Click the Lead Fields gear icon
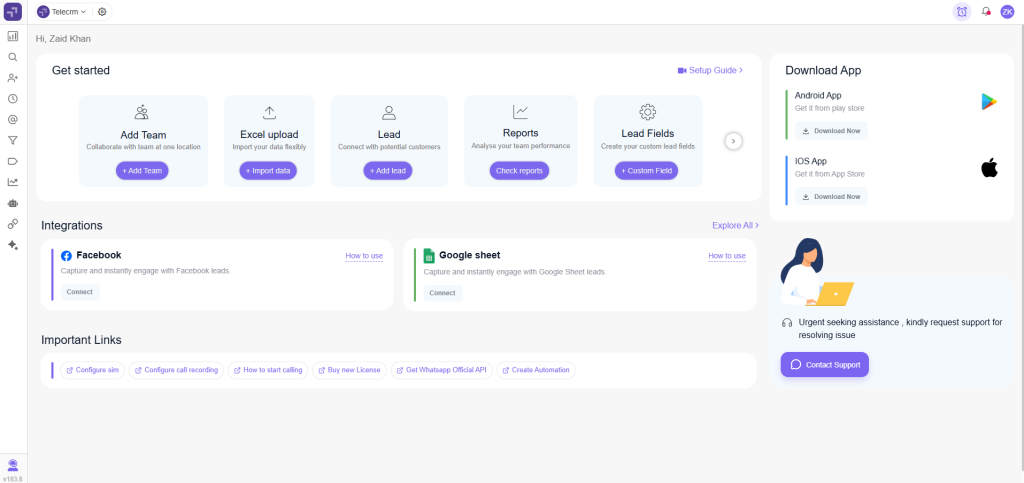This screenshot has height=483, width=1024. click(x=648, y=112)
